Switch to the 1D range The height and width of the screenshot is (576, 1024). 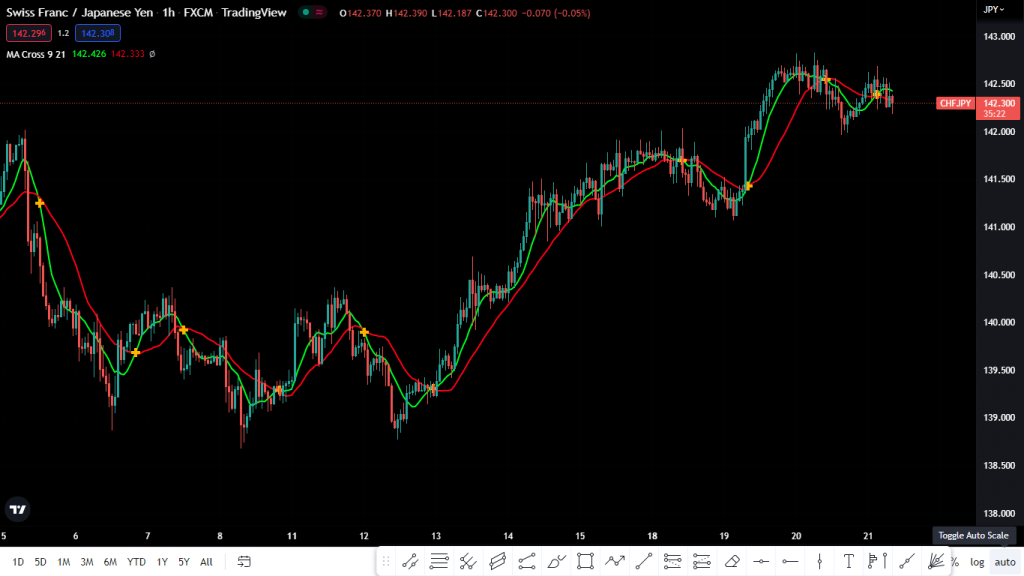[18, 562]
